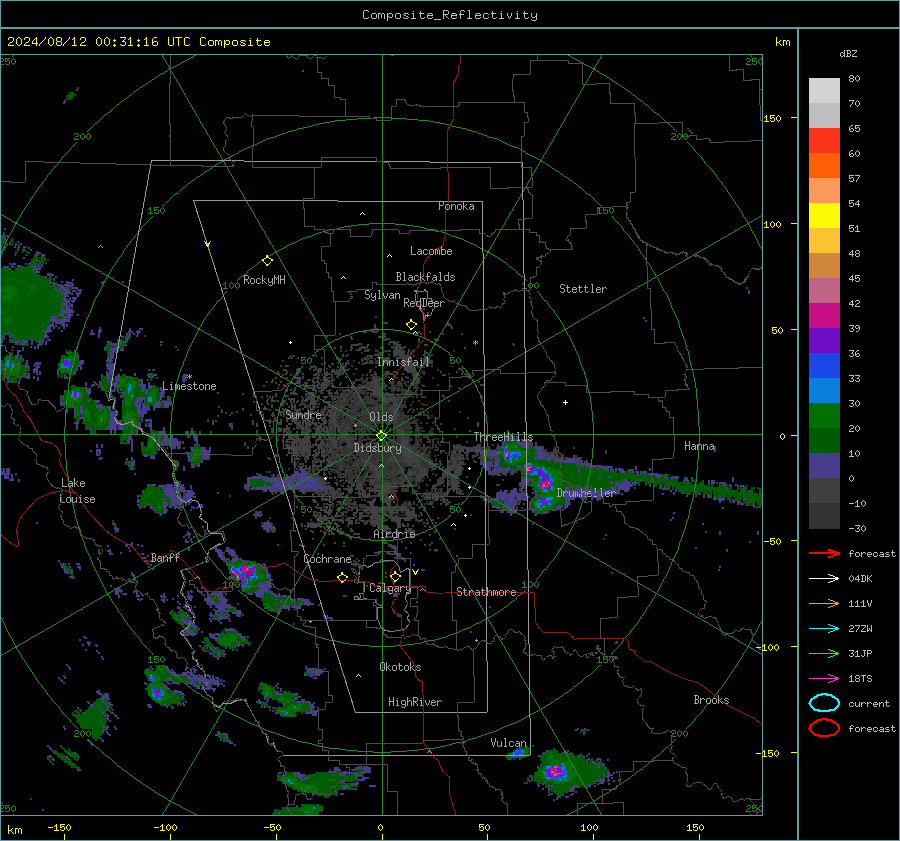Select the orange 60 dBZ swatch
The image size is (900, 841).
824,166
